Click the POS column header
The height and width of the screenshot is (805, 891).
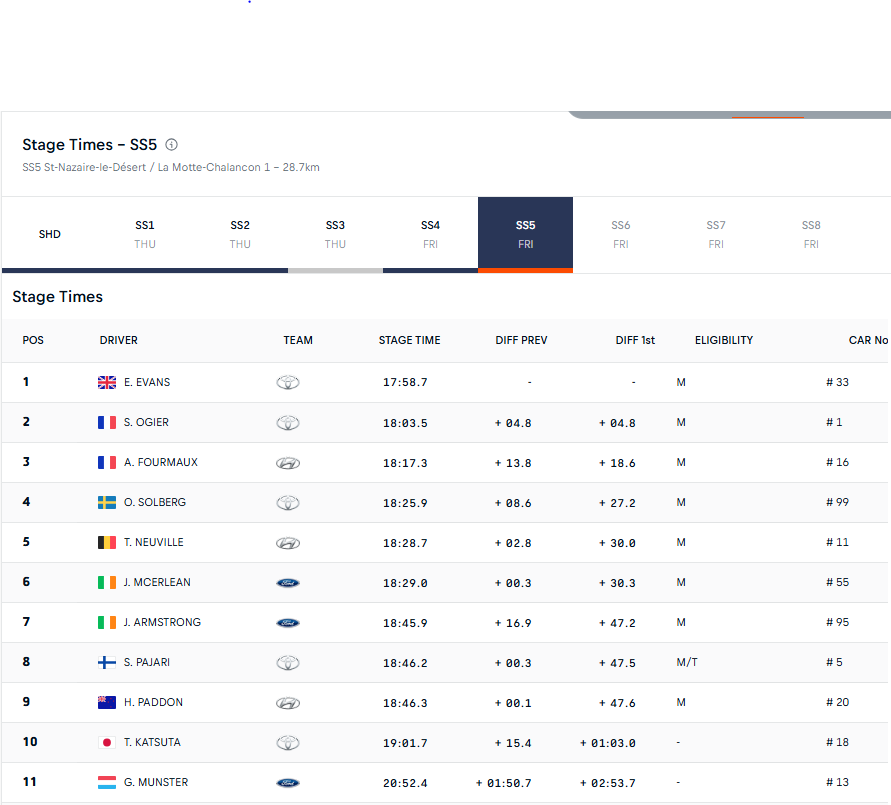[x=33, y=340]
